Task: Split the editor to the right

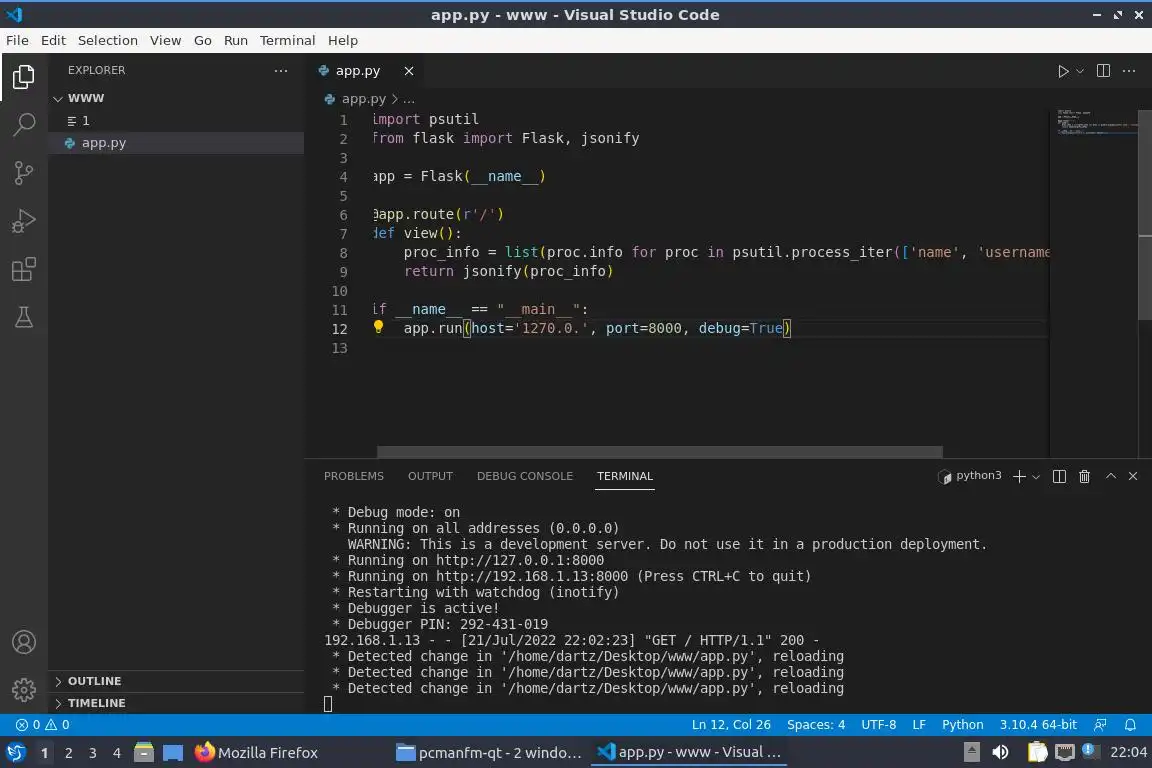Action: (x=1103, y=71)
